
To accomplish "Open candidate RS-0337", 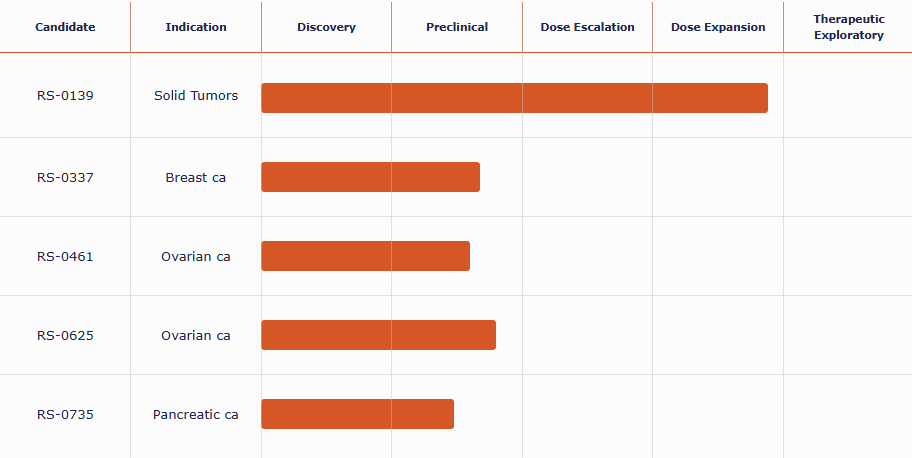I will coord(65,178).
